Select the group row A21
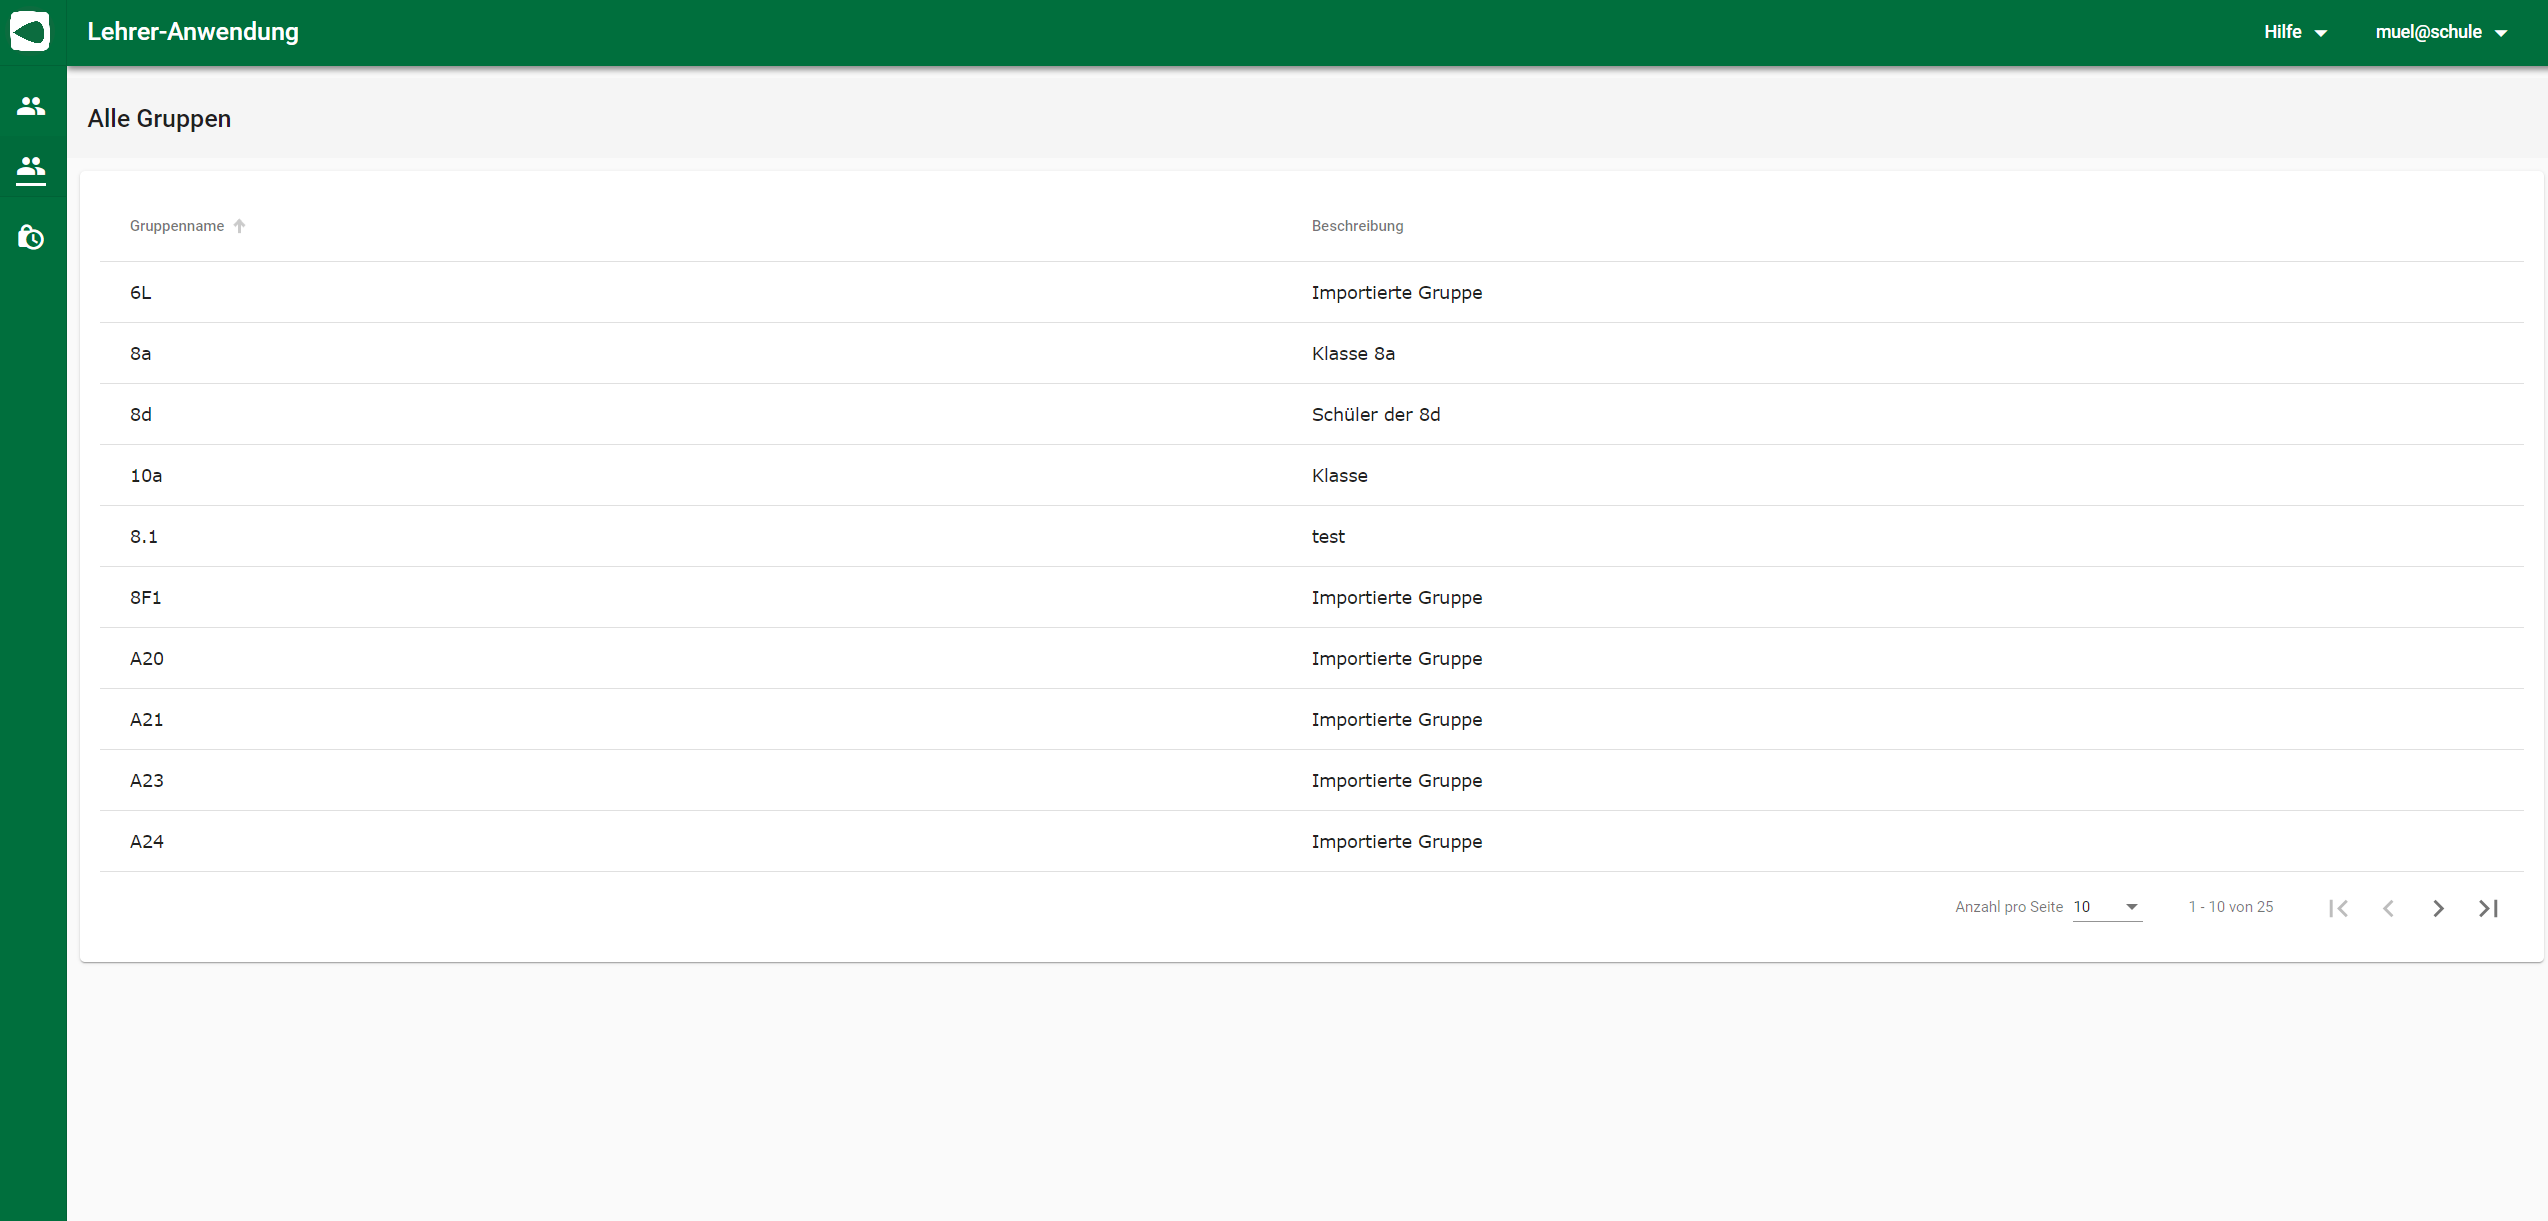The image size is (2548, 1221). point(1311,719)
